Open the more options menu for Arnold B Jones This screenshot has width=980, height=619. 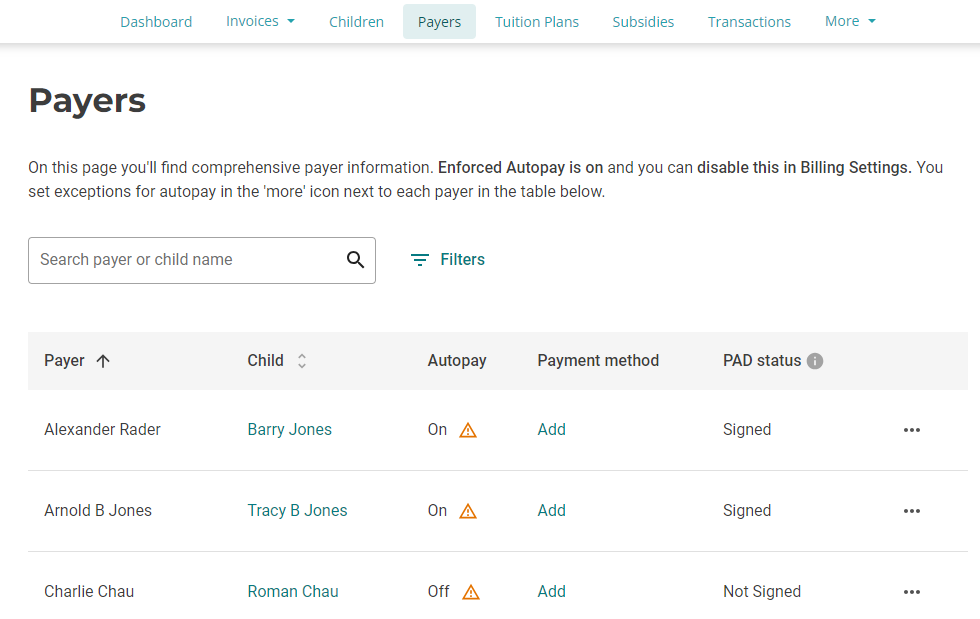coord(911,510)
